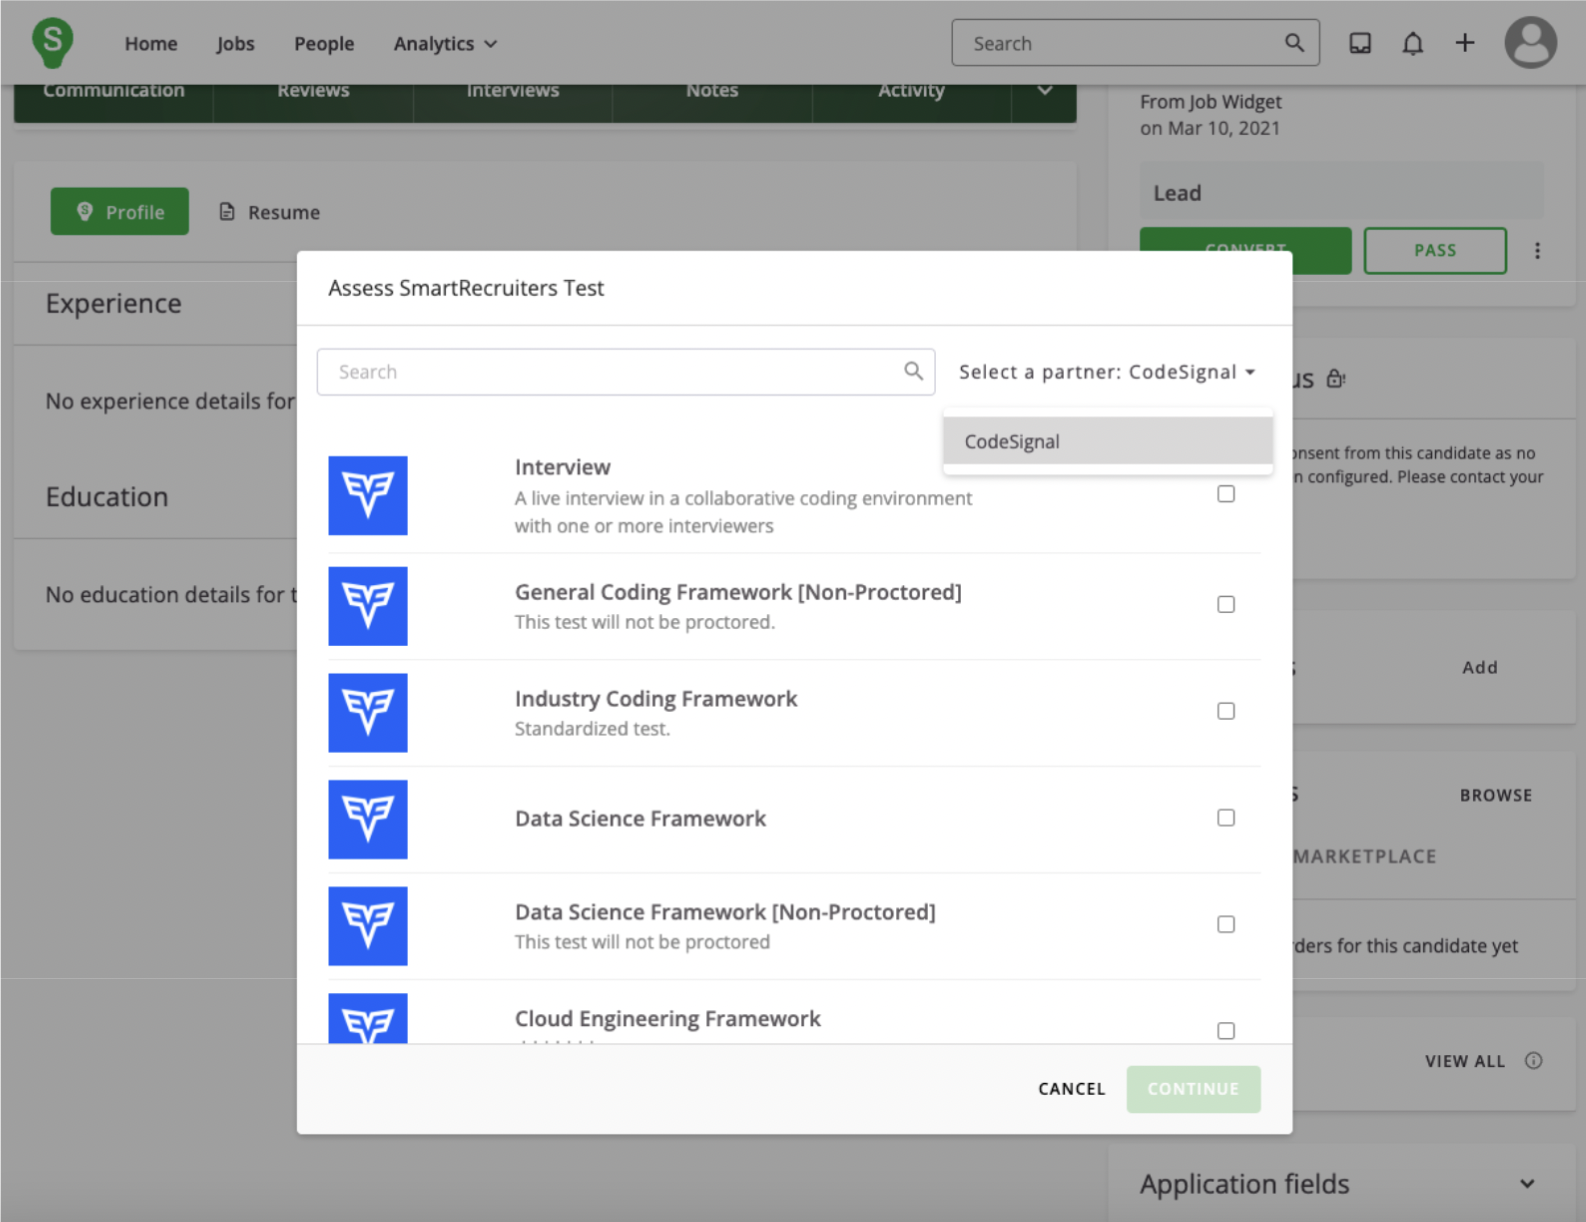1586x1222 pixels.
Task: Check the Interview assessment checkbox
Action: [1226, 494]
